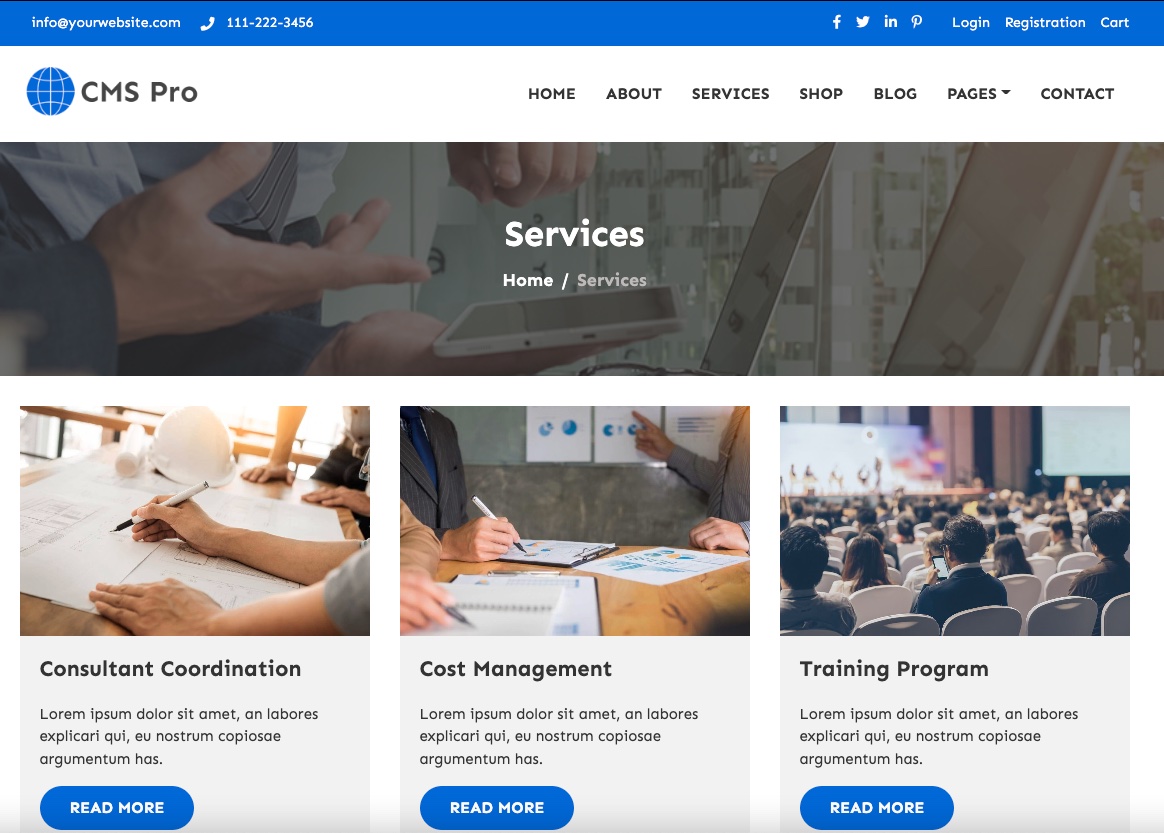Click Read More under Consultant Coordination
The width and height of the screenshot is (1164, 833).
click(117, 808)
